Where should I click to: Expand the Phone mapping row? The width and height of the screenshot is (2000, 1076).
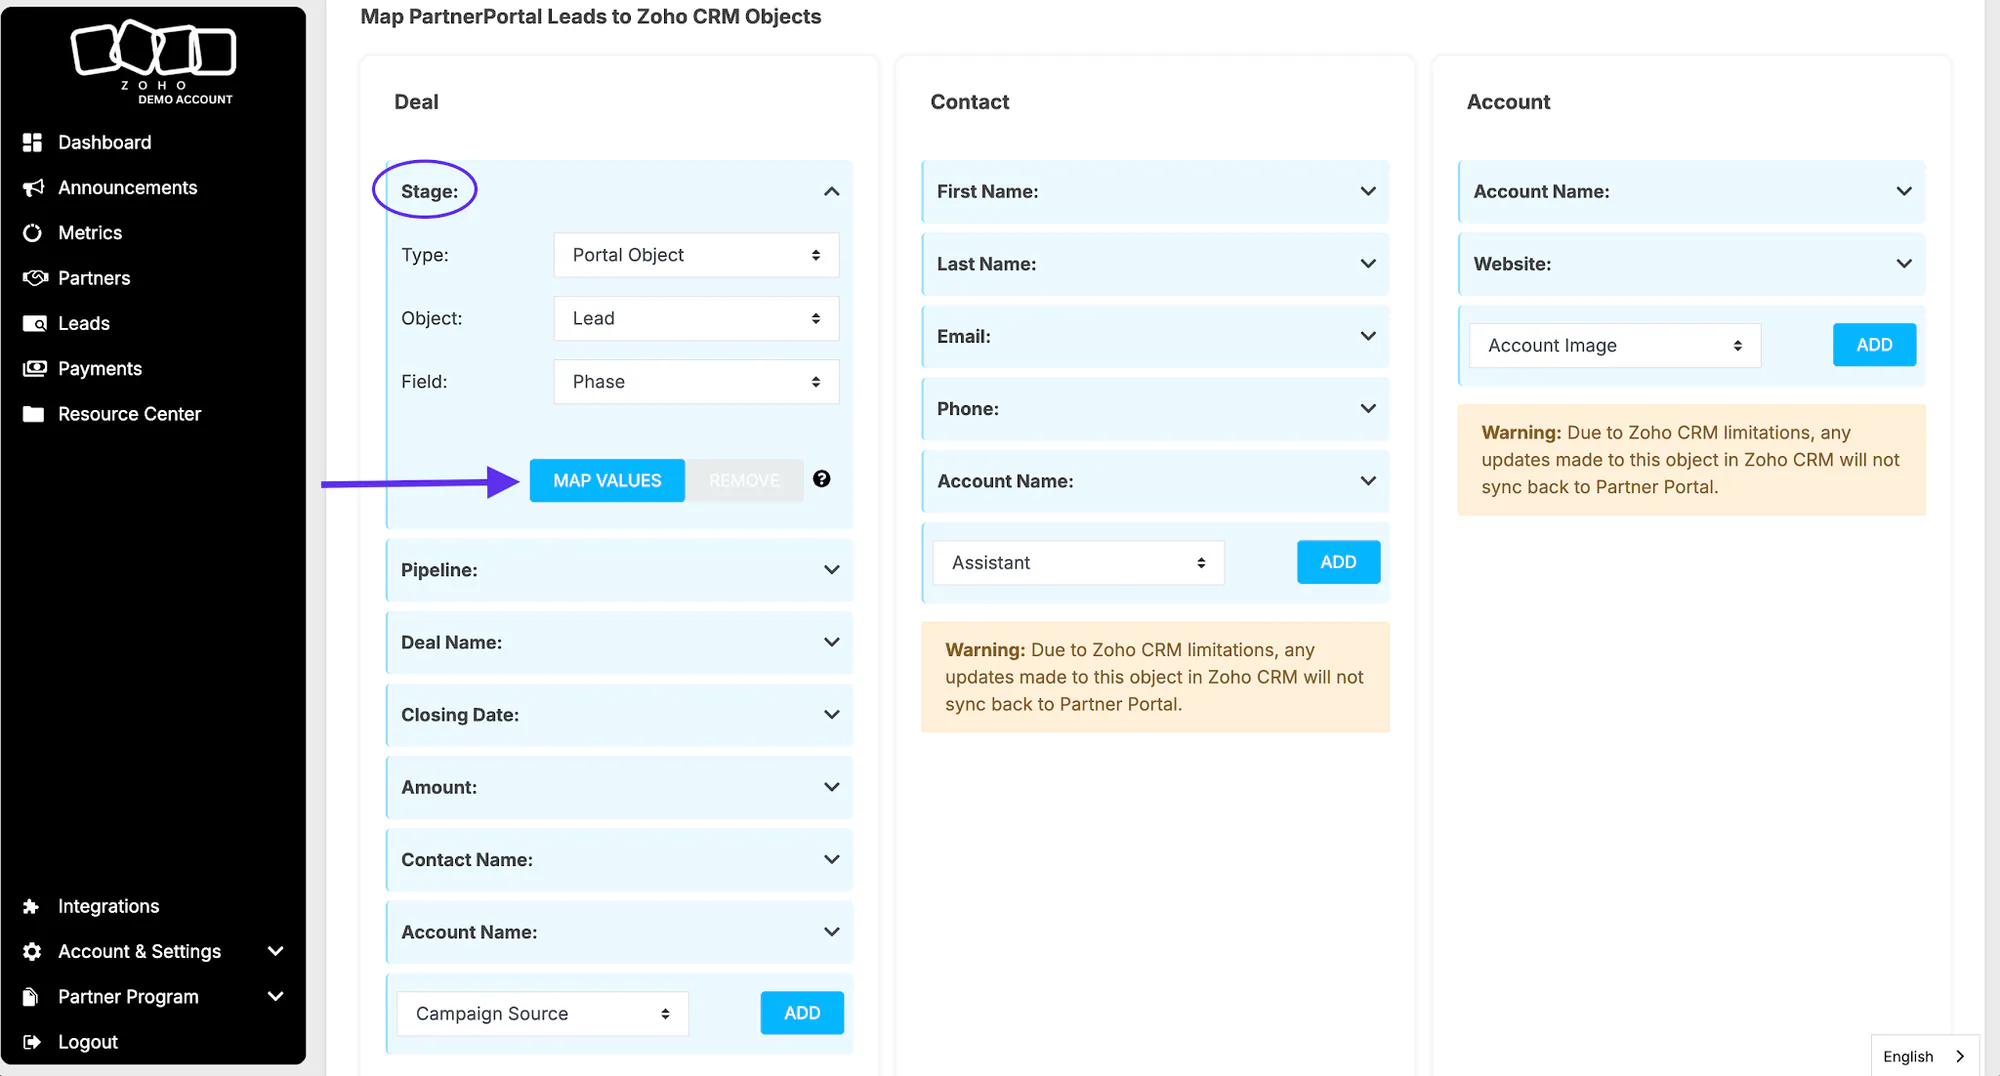point(1156,409)
